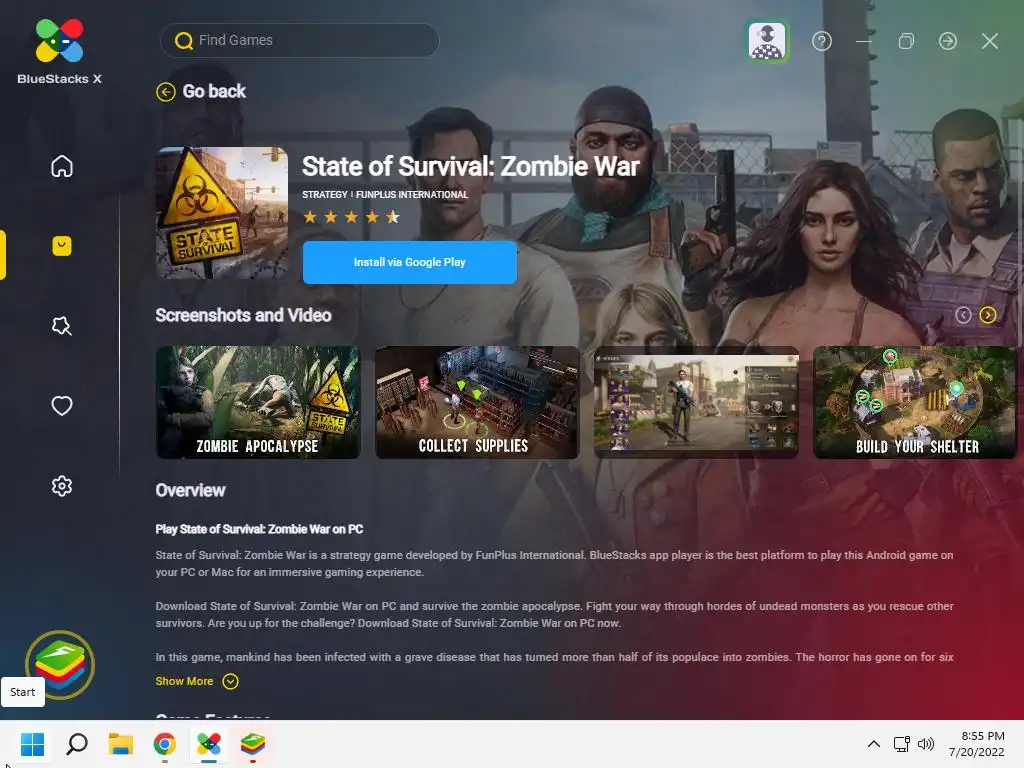This screenshot has width=1024, height=768.
Task: Open the Build Your Shelter screenshot
Action: pos(916,402)
